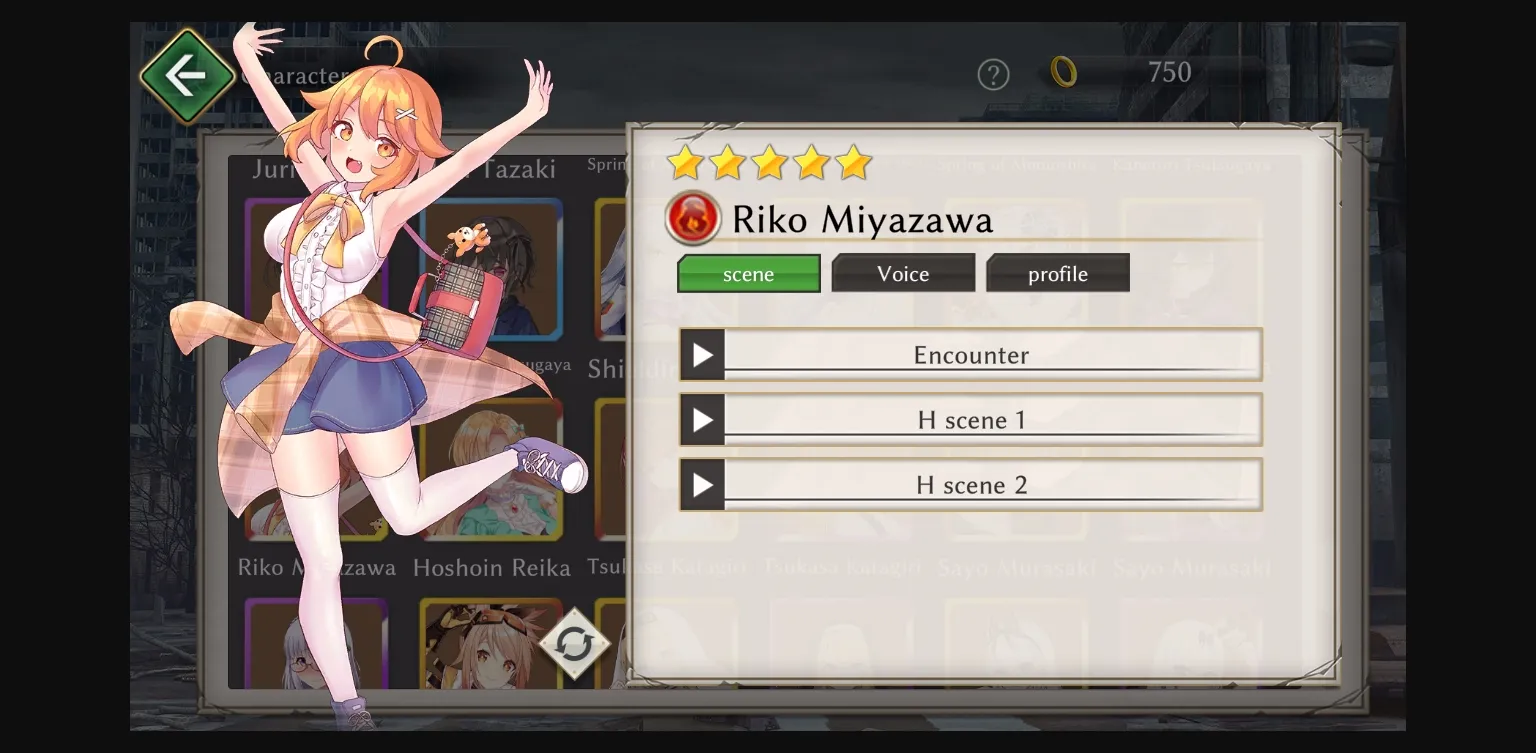Screen dimensions: 1536x753
Task: Click the five-star rarity rating
Action: pyautogui.click(x=769, y=162)
